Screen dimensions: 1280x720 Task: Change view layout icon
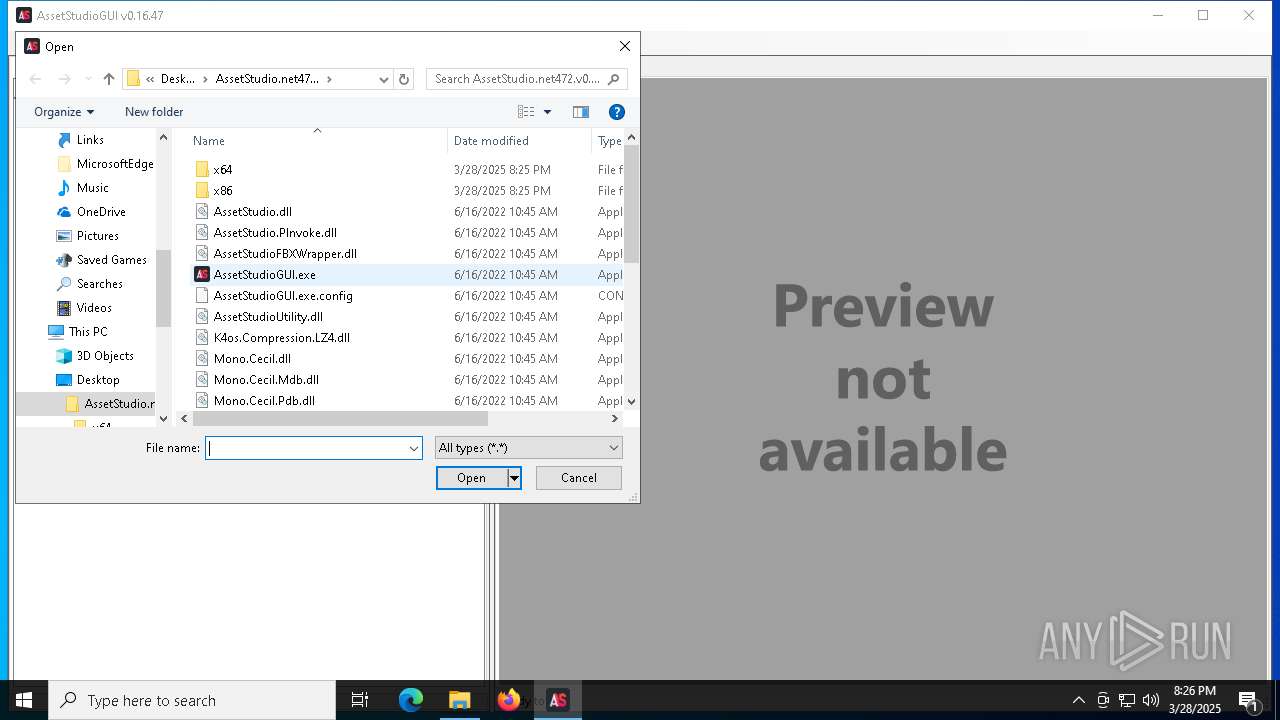pos(526,112)
